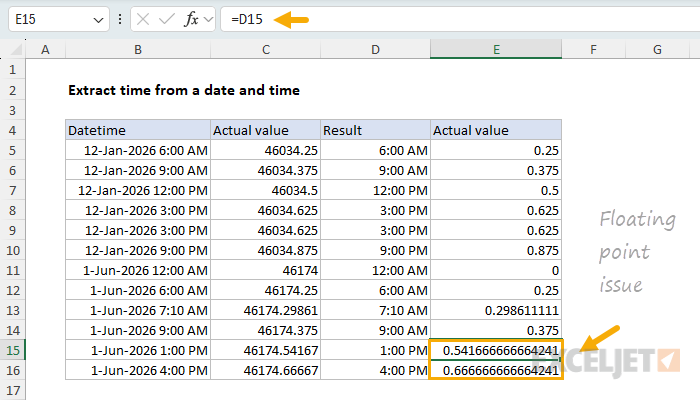Click cell value 0.666666666664241
Screen dimensions: 700x400
tap(496, 371)
